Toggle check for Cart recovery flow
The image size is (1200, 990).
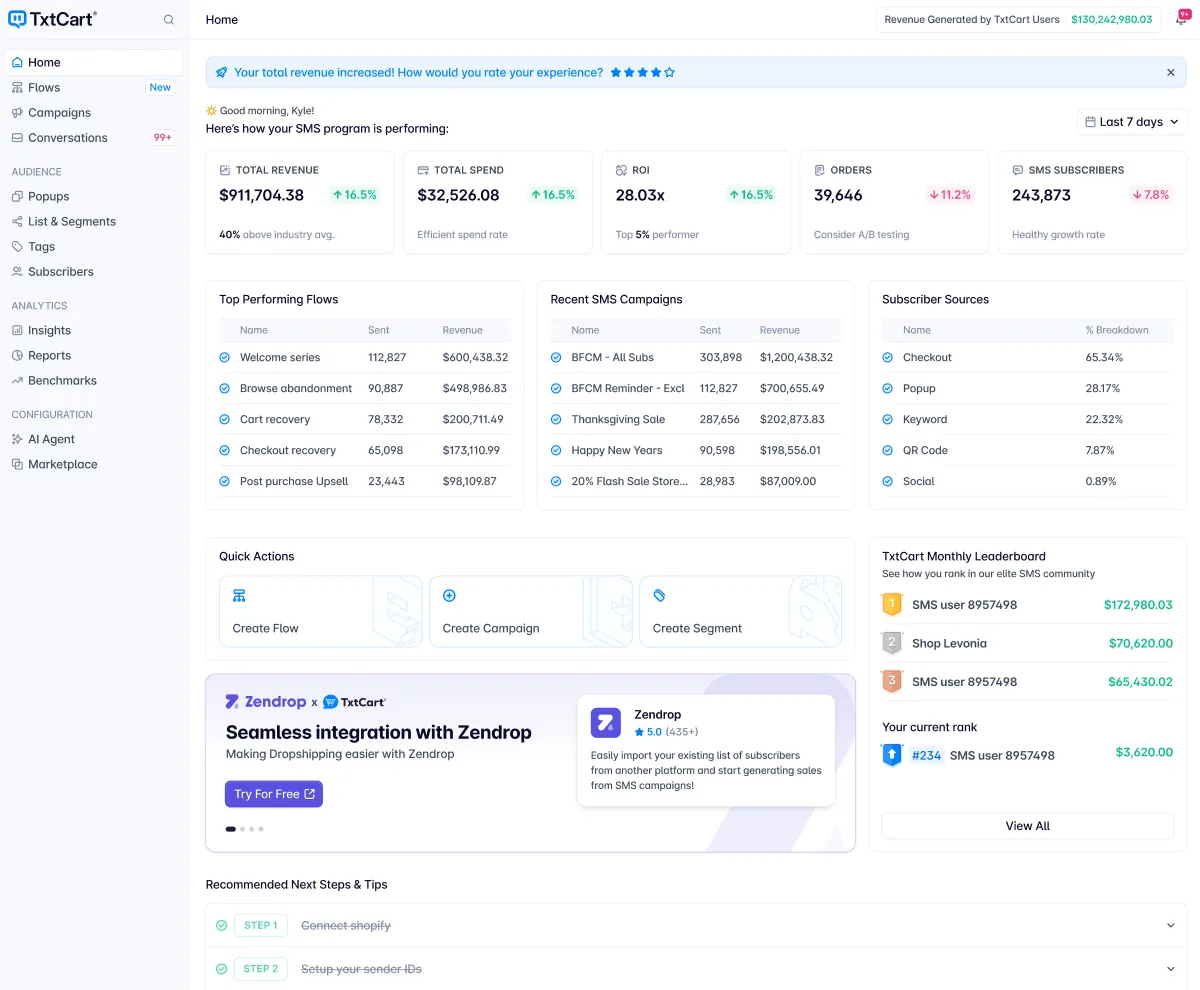[225, 419]
